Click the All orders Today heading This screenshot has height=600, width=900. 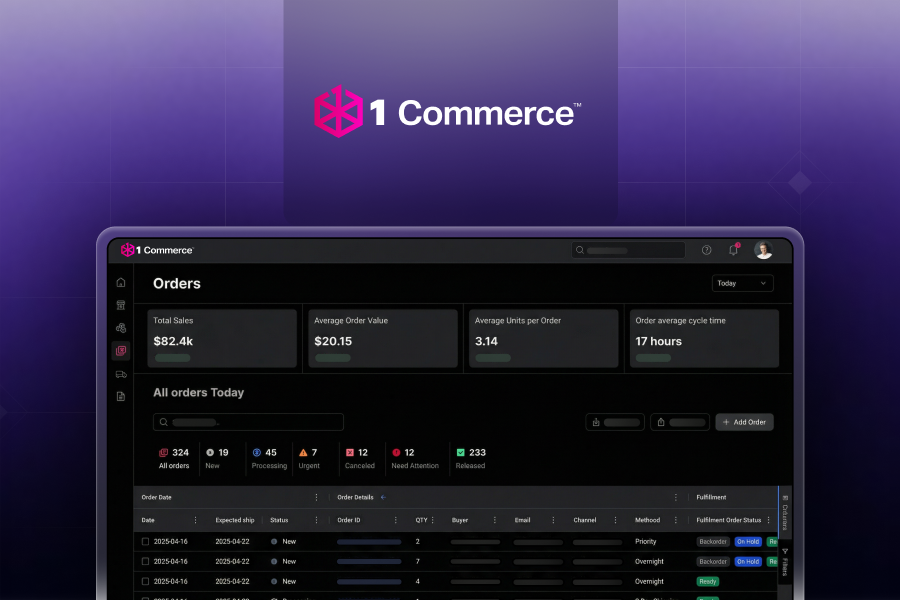(x=199, y=393)
